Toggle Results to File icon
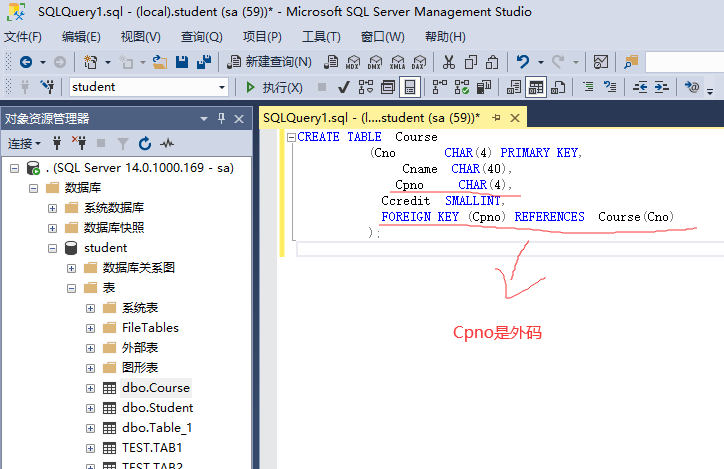724x469 pixels. (x=558, y=87)
